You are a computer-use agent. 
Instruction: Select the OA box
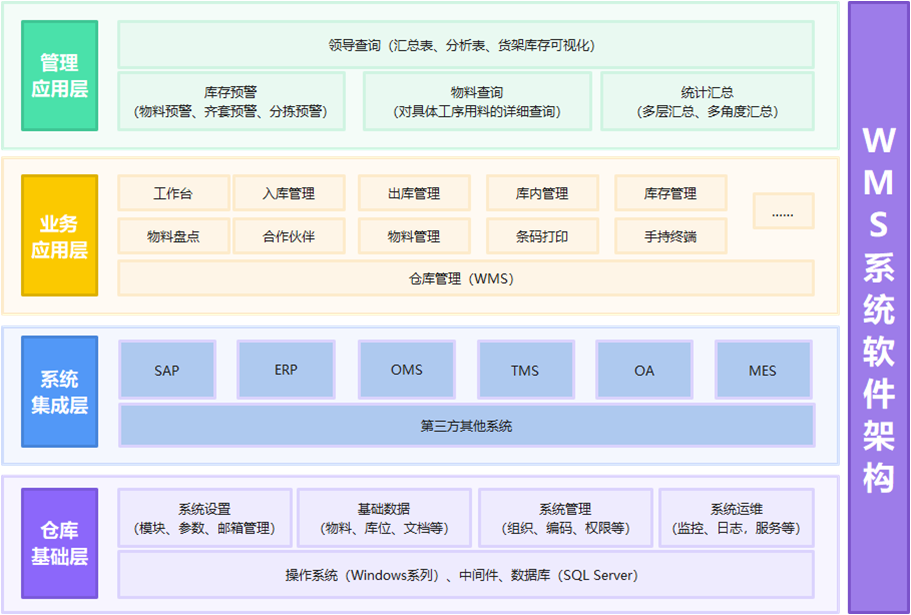coord(644,370)
